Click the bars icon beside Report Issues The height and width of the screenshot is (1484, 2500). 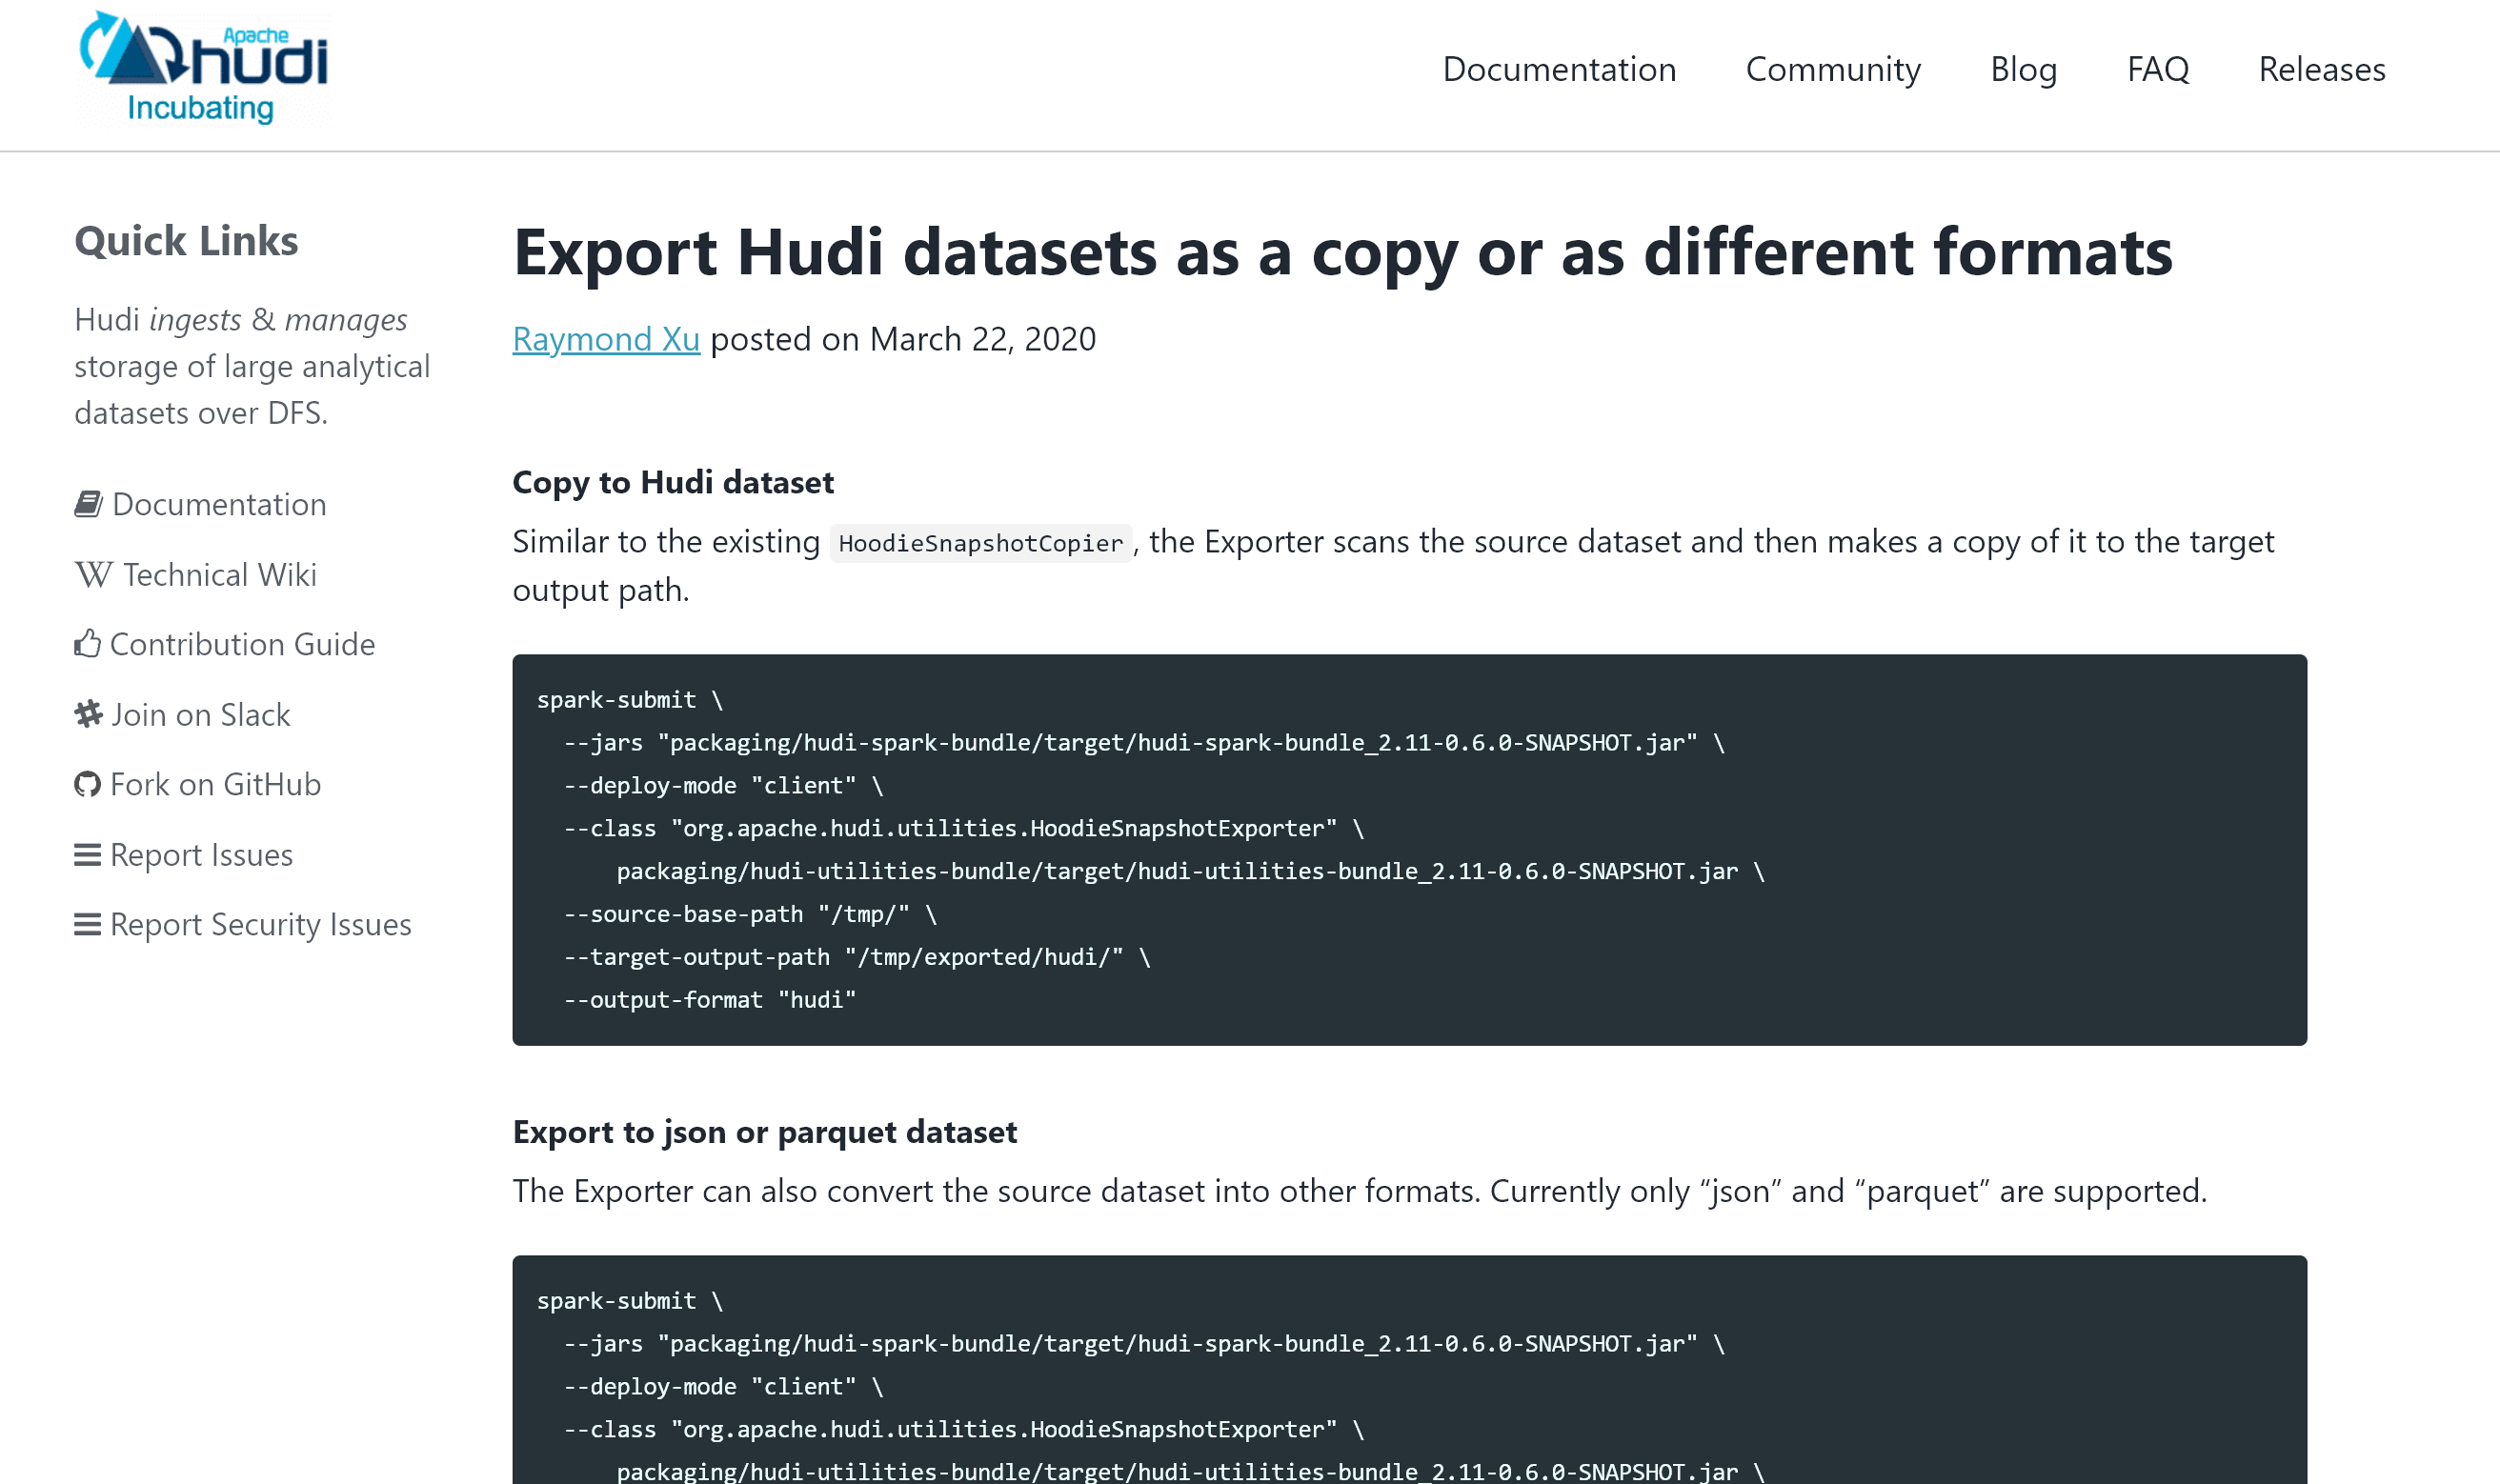tap(88, 855)
